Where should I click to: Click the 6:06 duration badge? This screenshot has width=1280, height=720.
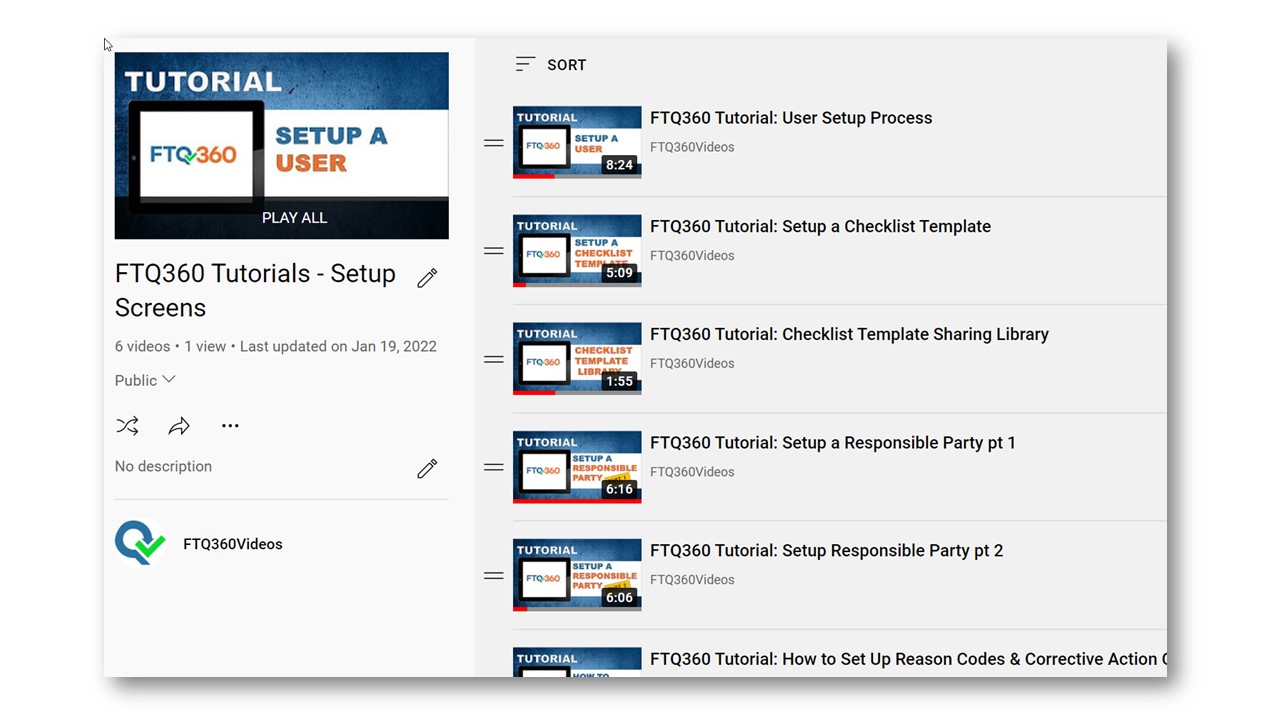pyautogui.click(x=619, y=597)
